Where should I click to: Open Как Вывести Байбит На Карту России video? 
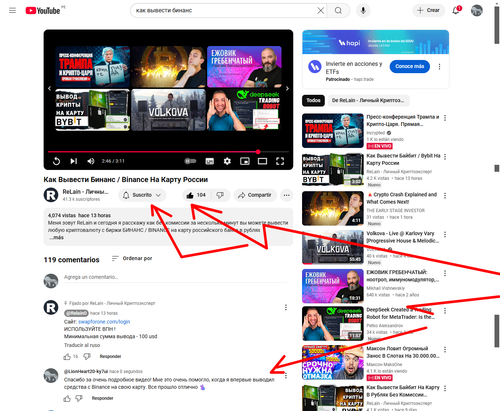point(403,159)
